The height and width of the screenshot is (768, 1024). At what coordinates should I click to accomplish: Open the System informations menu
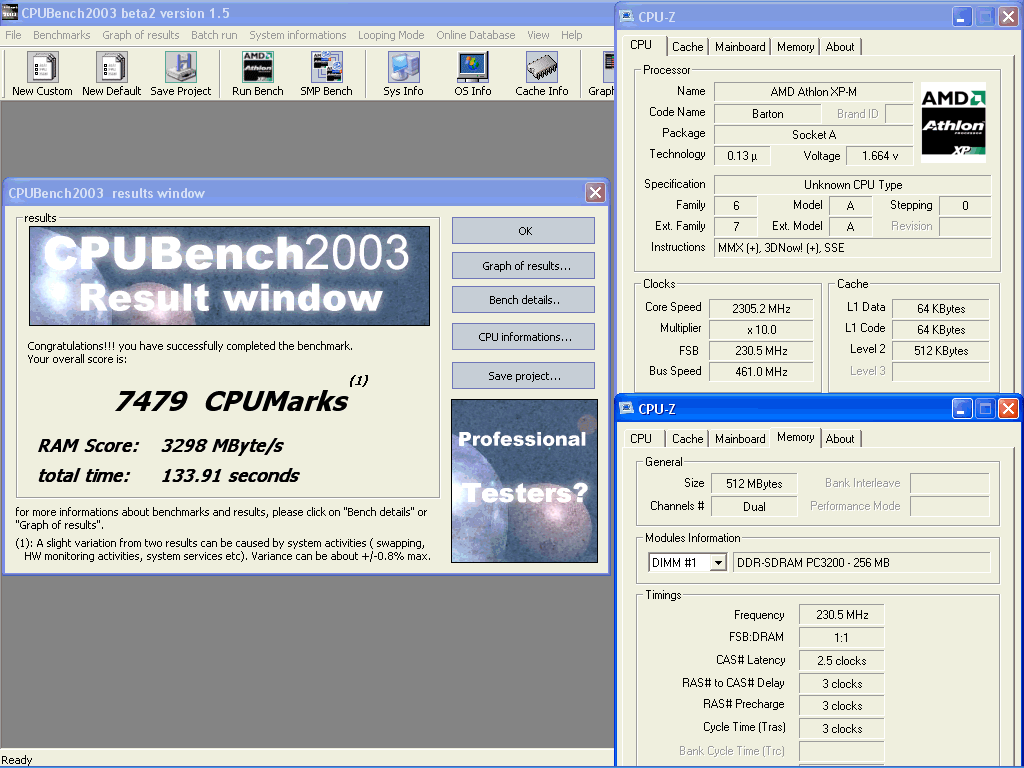[x=298, y=35]
